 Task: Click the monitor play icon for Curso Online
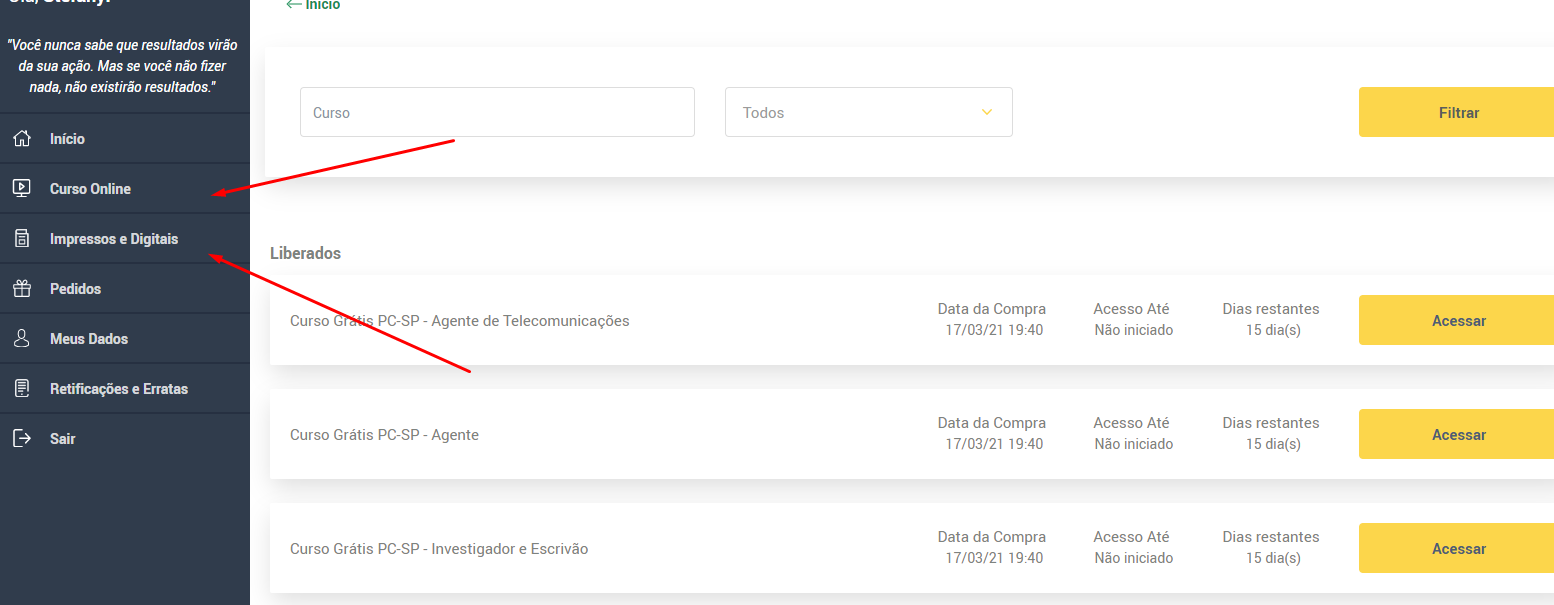[x=21, y=188]
